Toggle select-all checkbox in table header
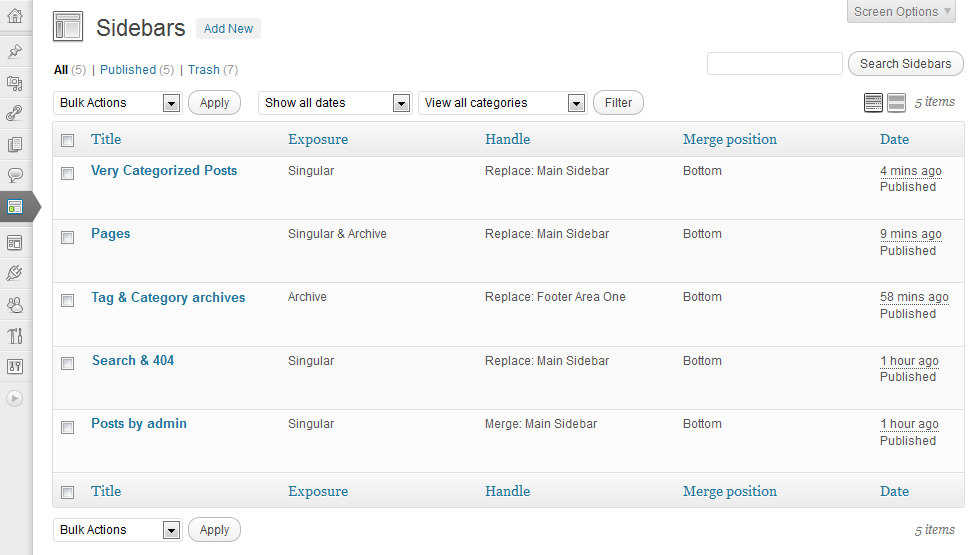 (x=68, y=140)
